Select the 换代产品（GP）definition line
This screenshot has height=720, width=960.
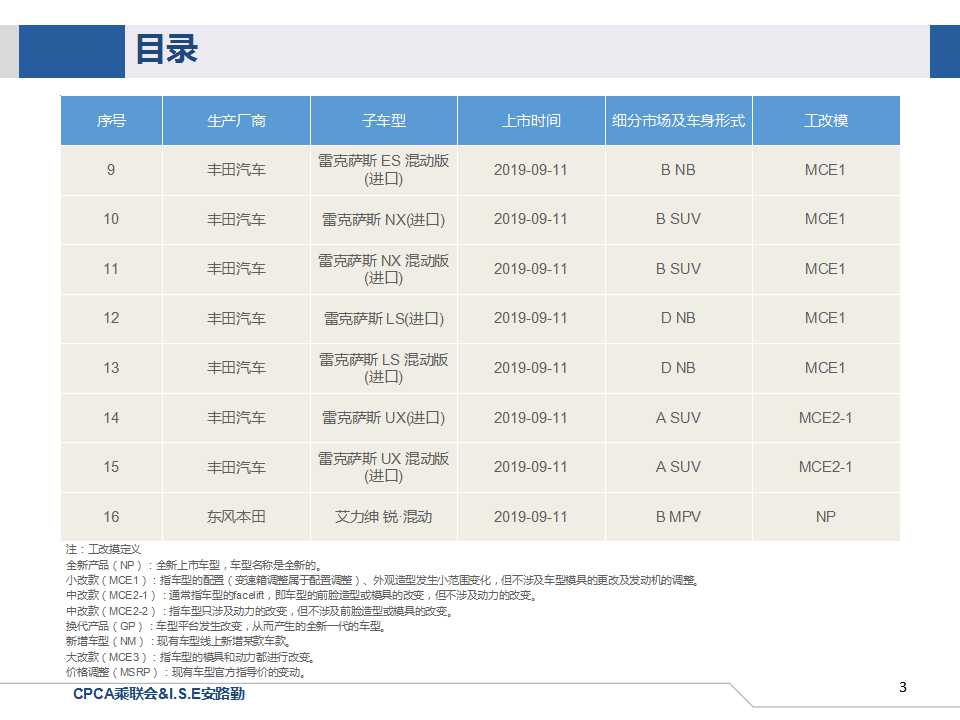click(226, 626)
